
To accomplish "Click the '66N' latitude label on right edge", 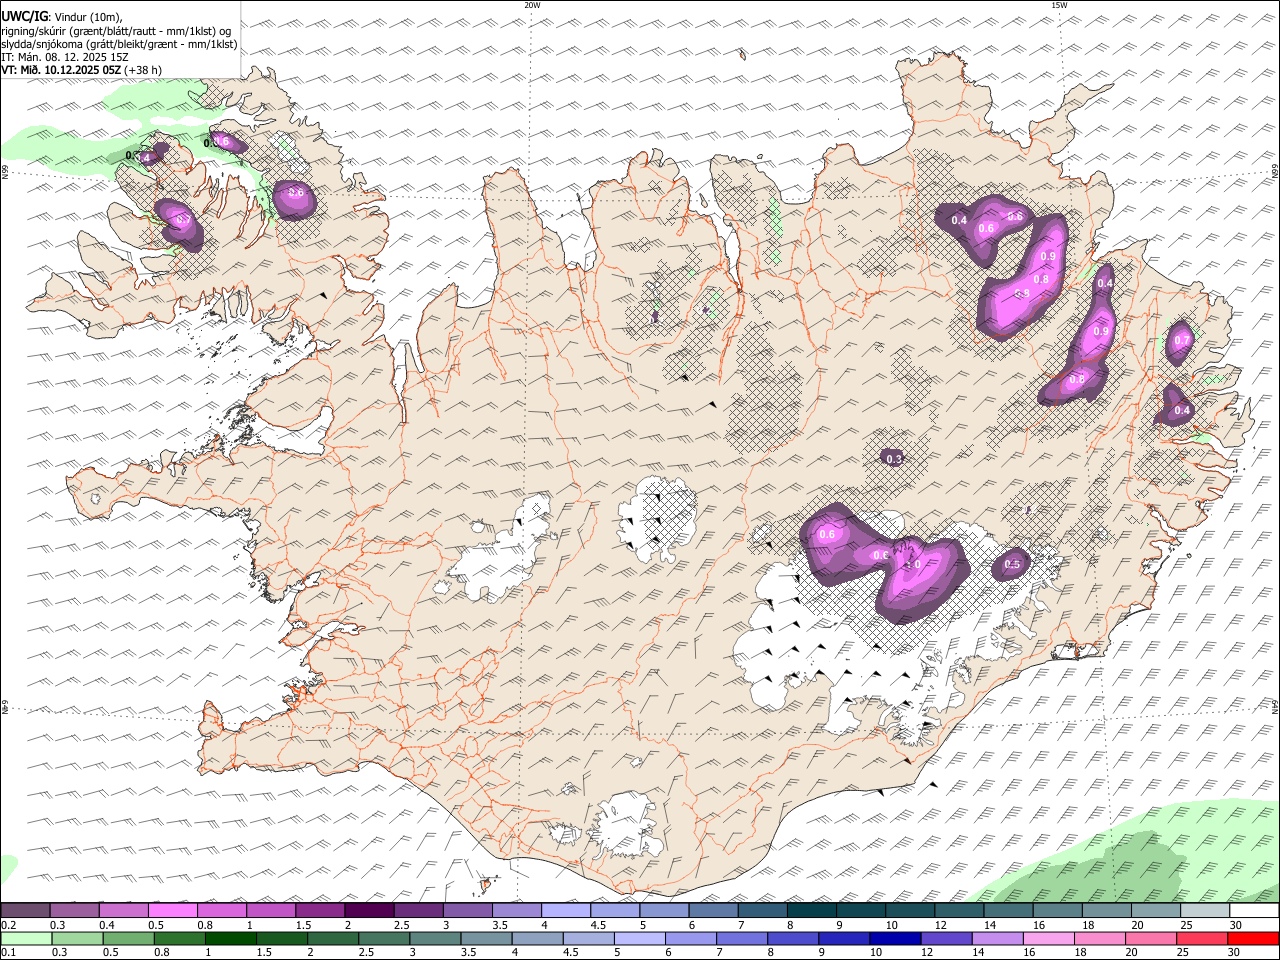I will [1275, 173].
